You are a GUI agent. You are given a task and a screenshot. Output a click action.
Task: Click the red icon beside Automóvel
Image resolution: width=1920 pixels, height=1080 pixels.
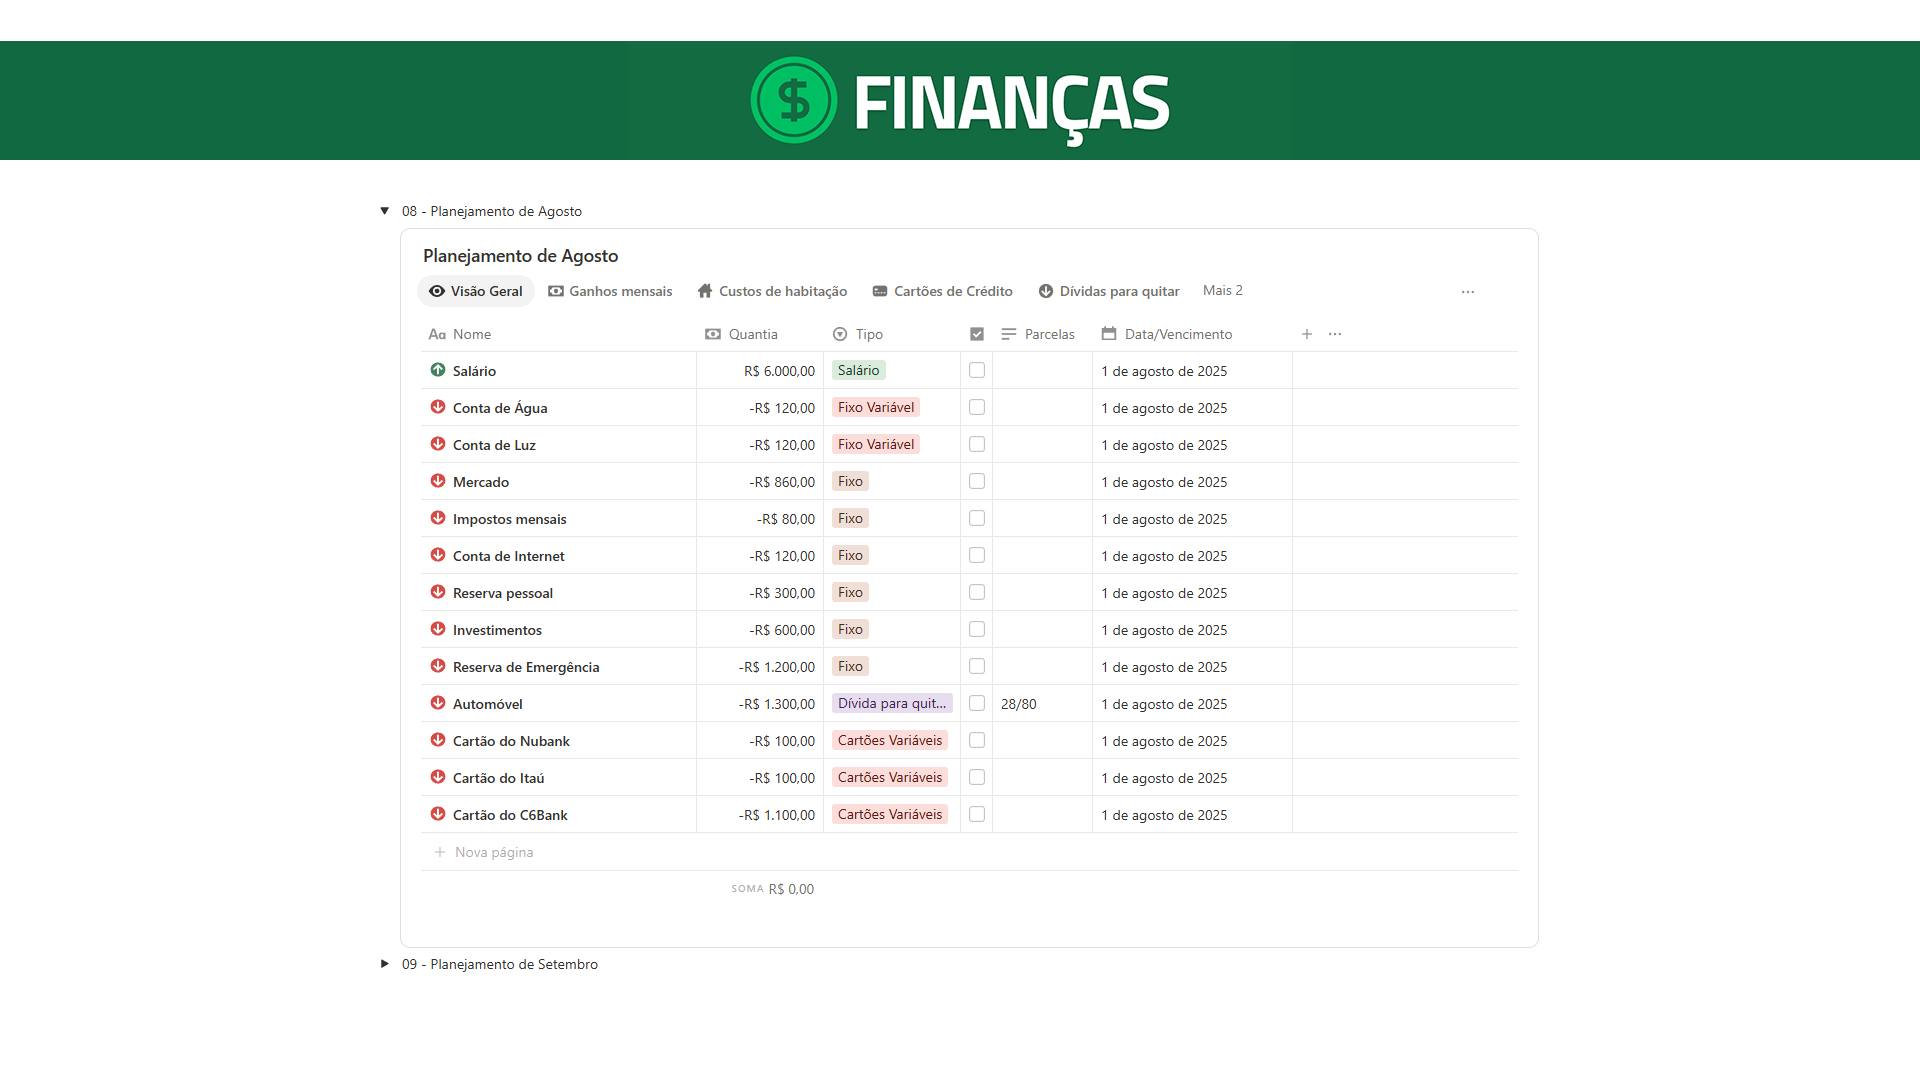coord(438,703)
